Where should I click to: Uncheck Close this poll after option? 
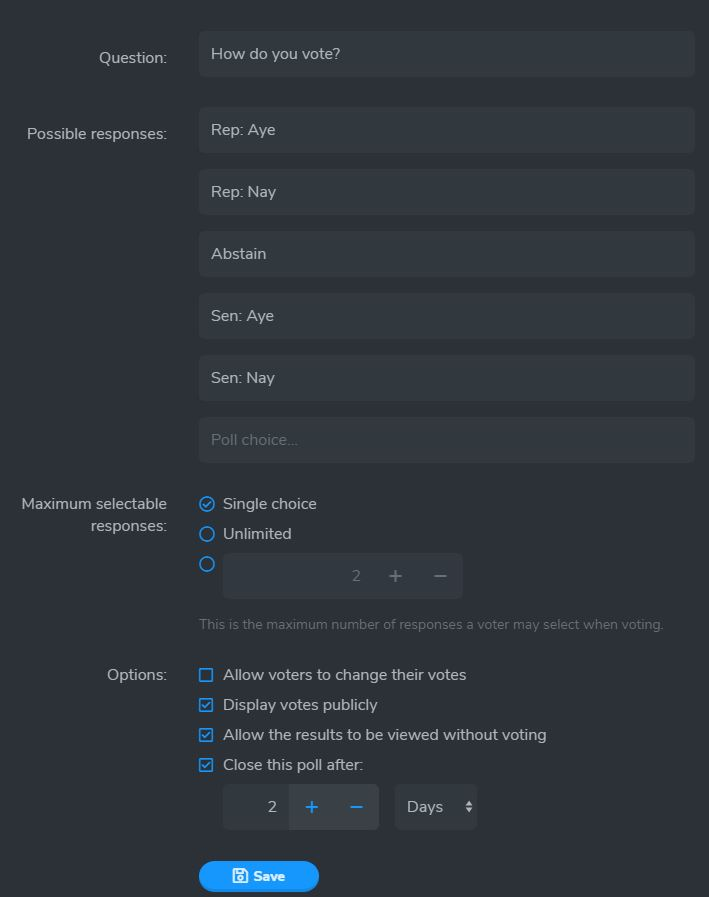click(206, 765)
